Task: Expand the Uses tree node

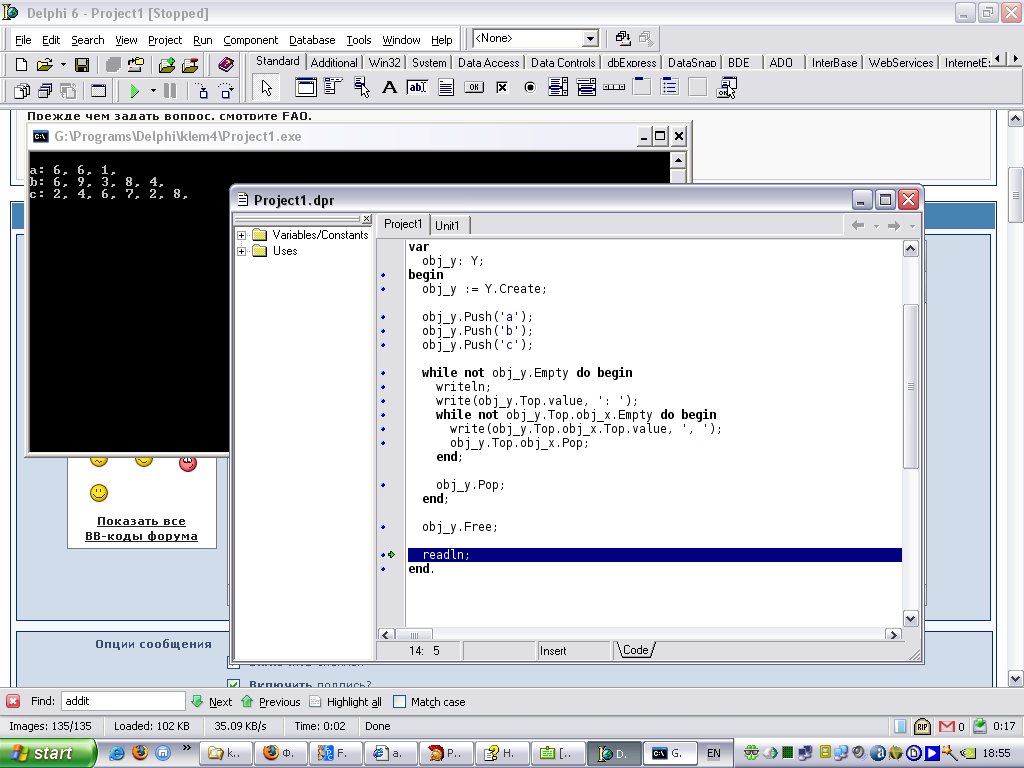Action: (242, 251)
